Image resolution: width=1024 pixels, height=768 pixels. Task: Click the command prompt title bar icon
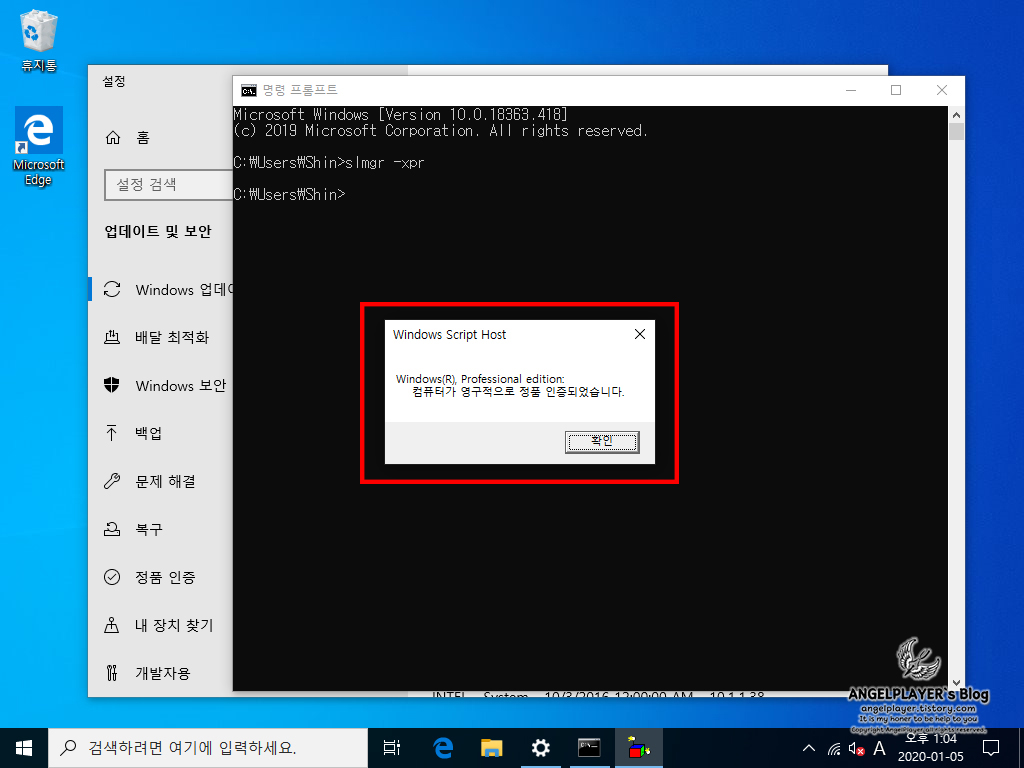249,90
